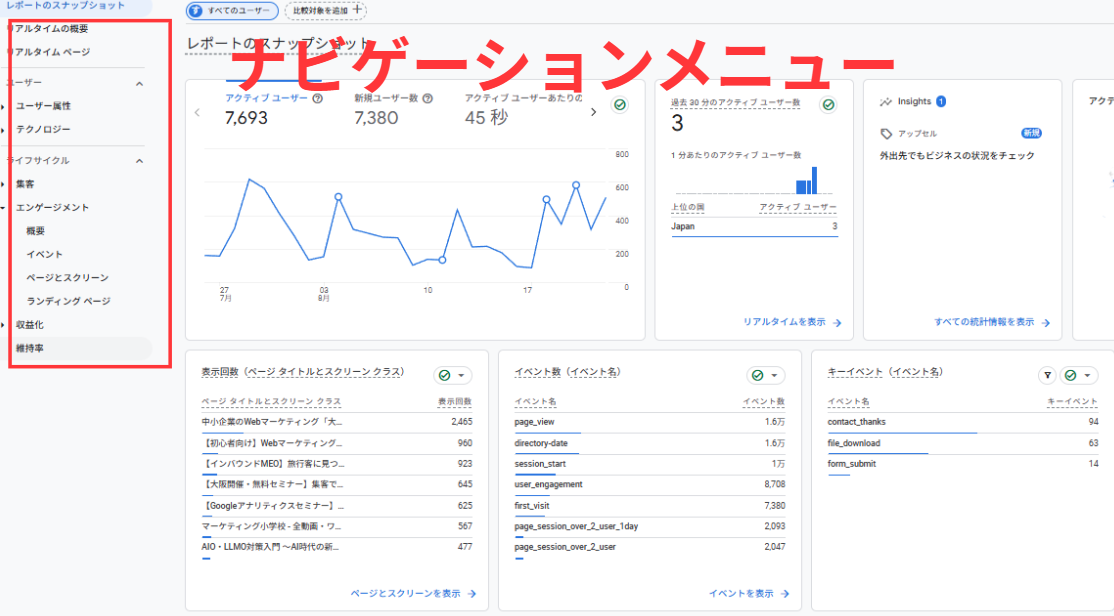This screenshot has height=616, width=1114.
Task: Click the green check icon on the realtime card
Action: click(828, 105)
